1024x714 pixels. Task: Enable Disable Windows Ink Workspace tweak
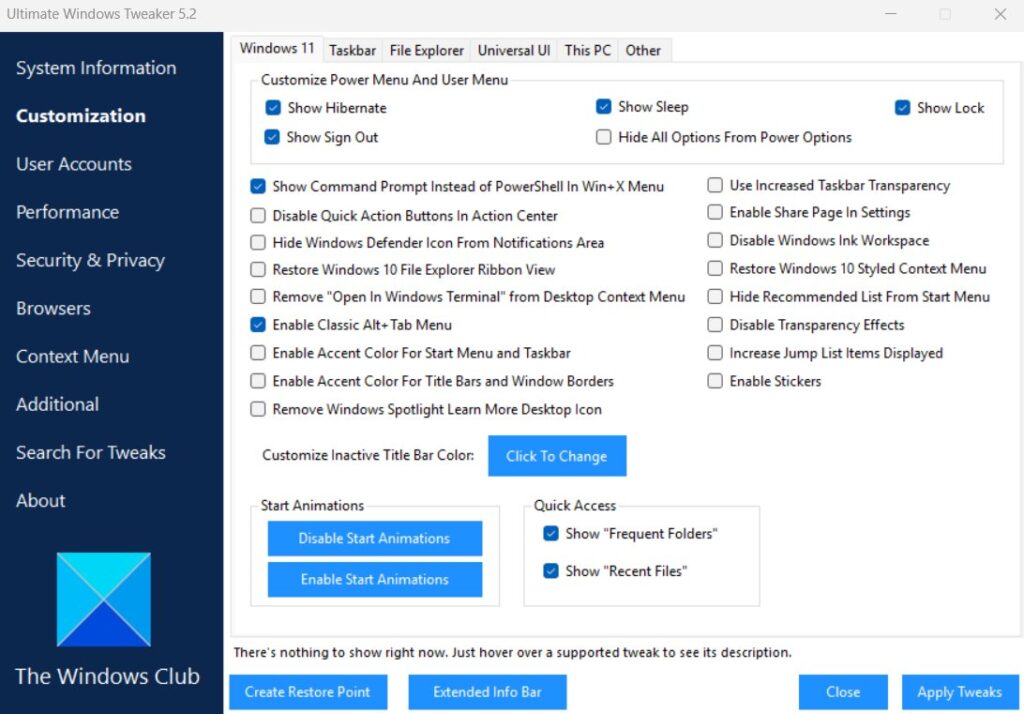715,241
